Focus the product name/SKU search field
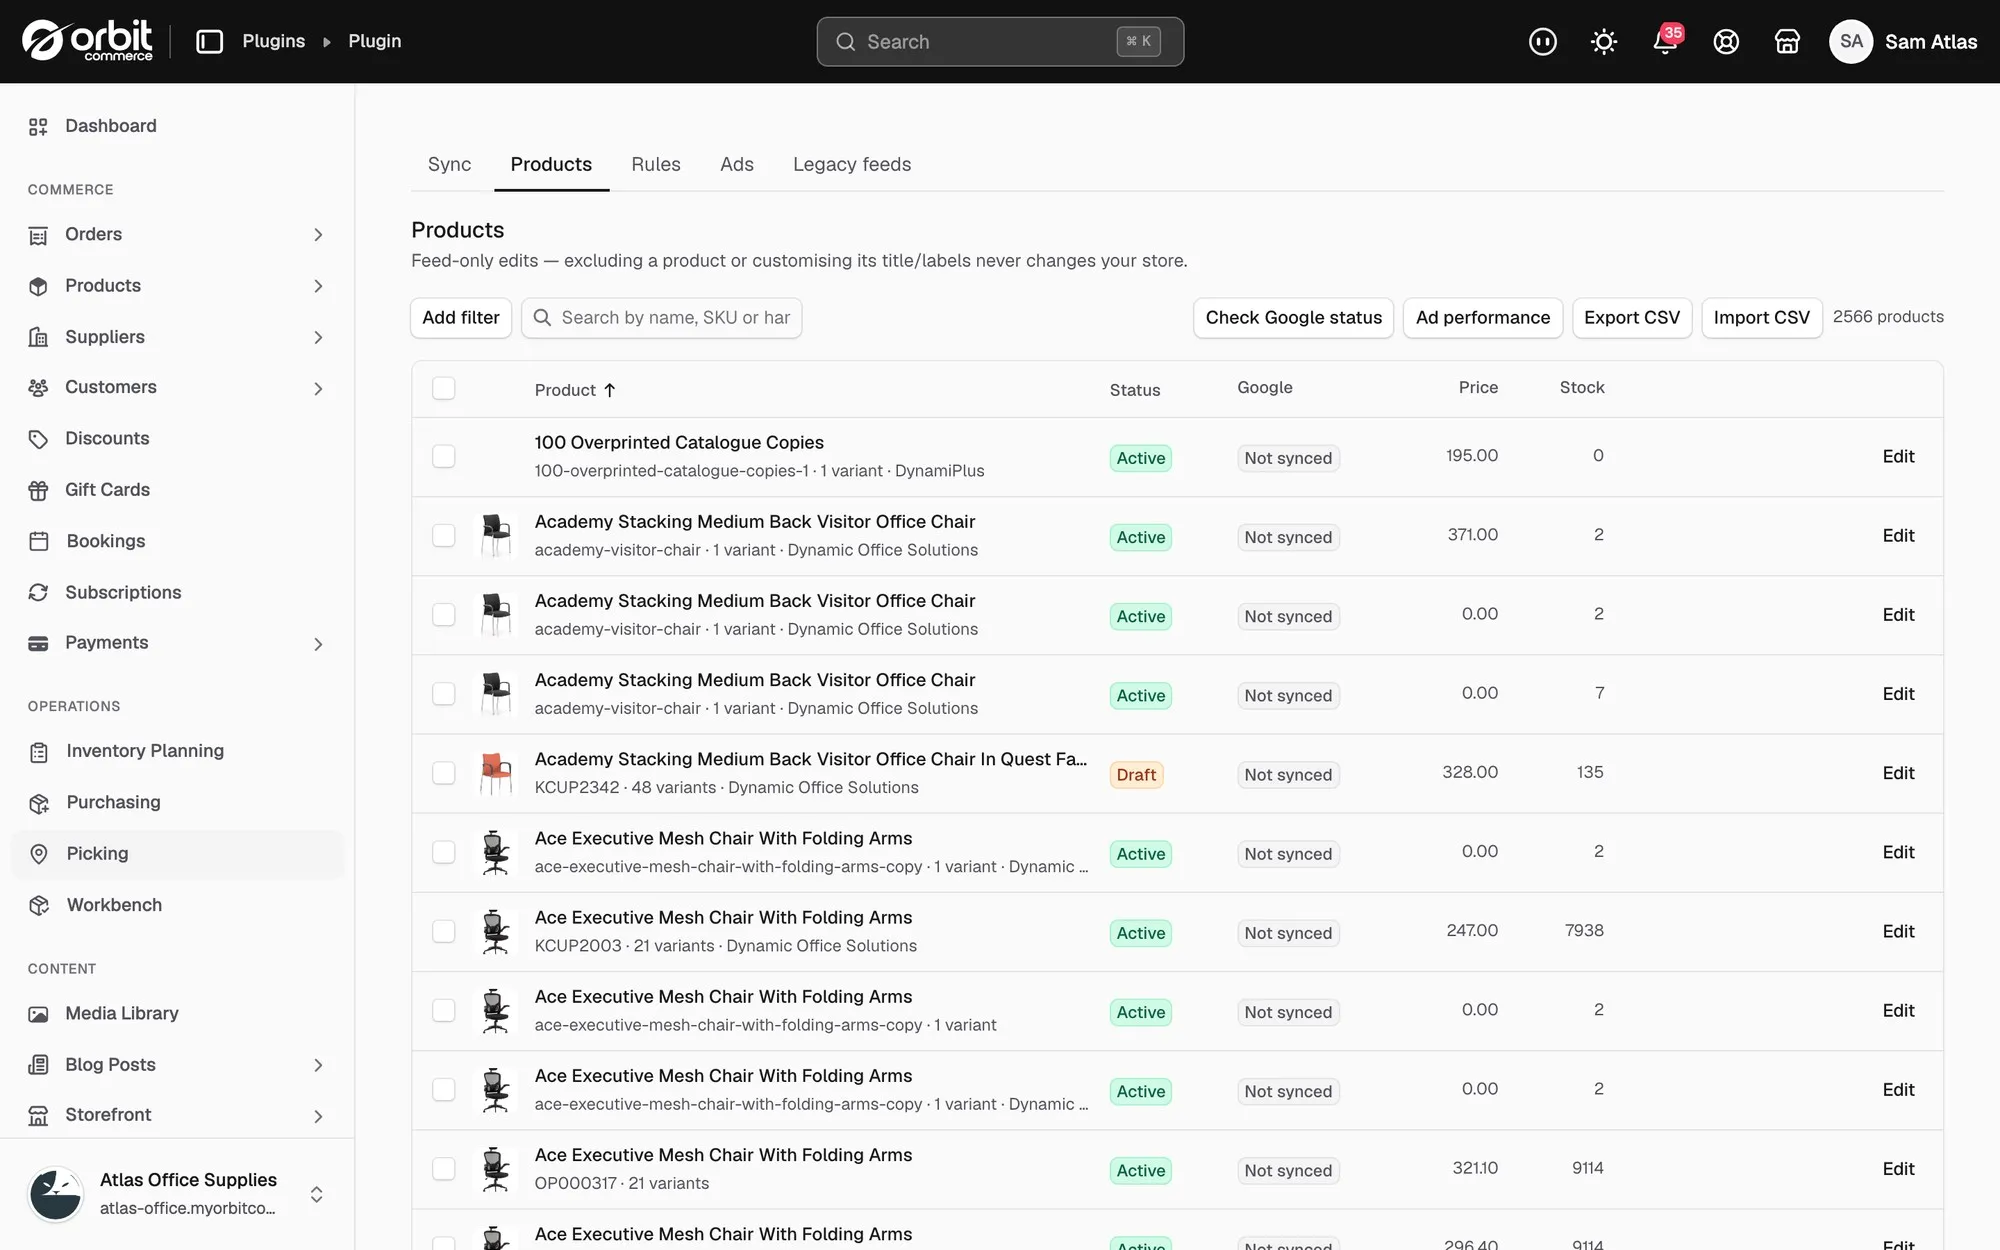 (x=661, y=318)
